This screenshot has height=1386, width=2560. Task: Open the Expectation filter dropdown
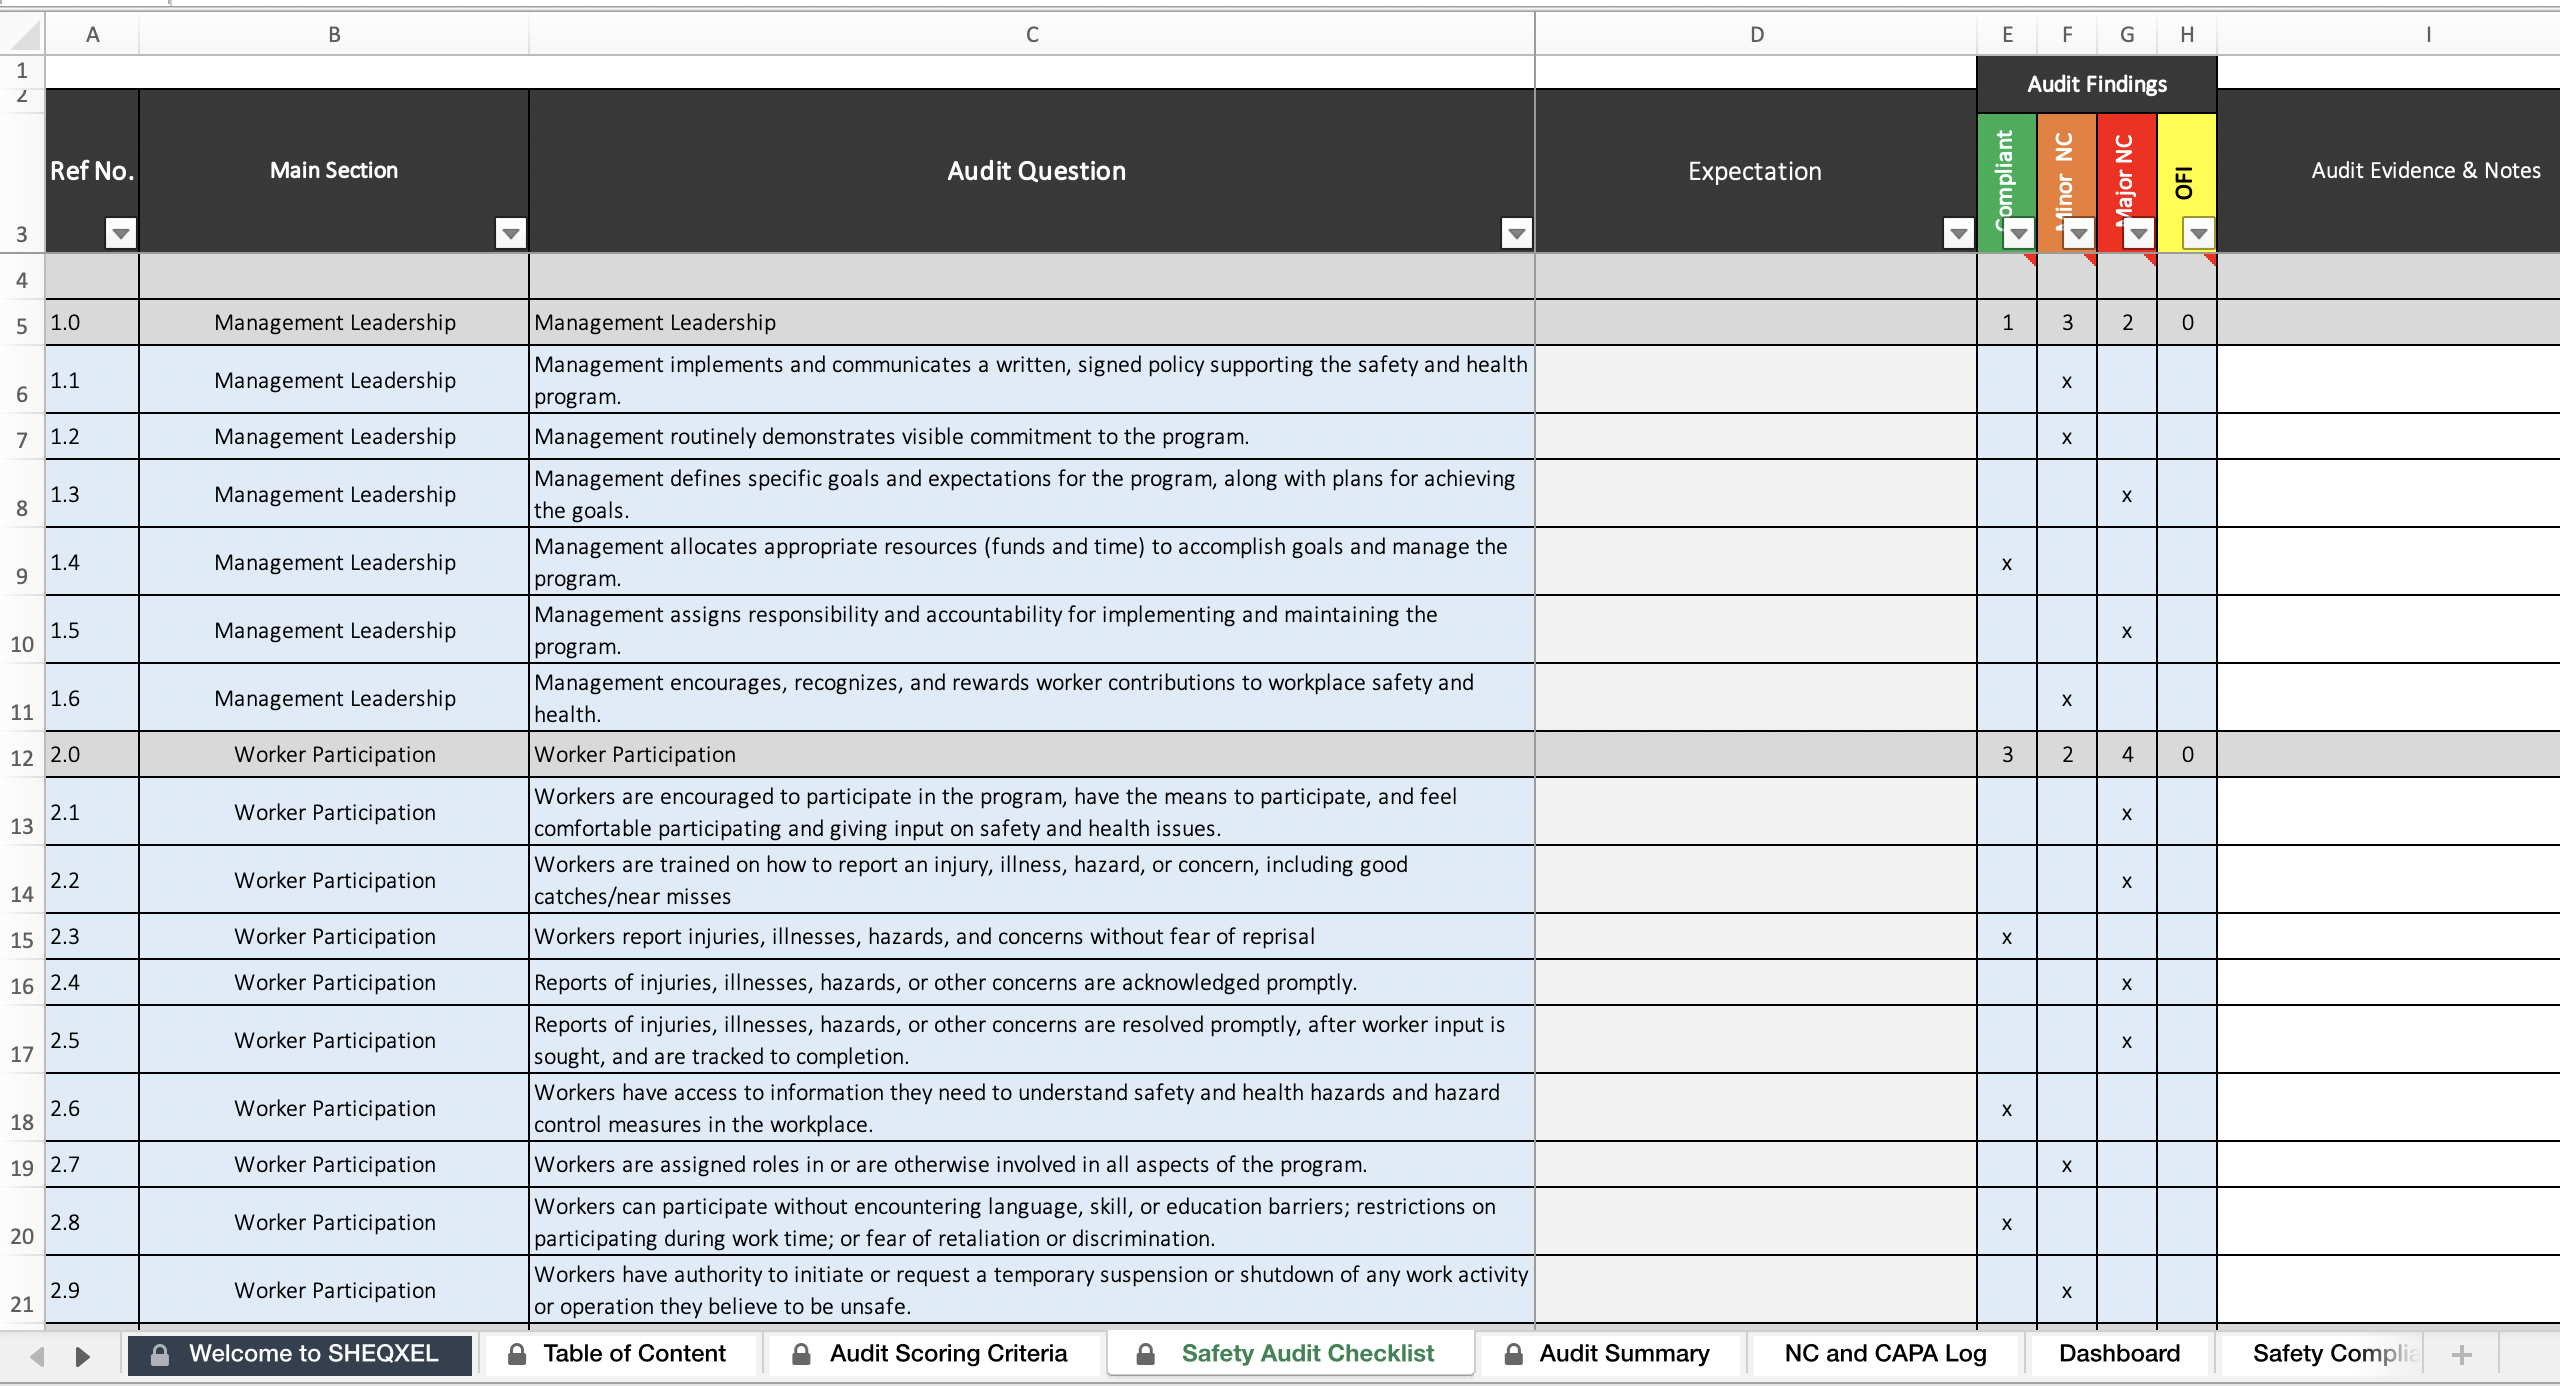point(1958,234)
